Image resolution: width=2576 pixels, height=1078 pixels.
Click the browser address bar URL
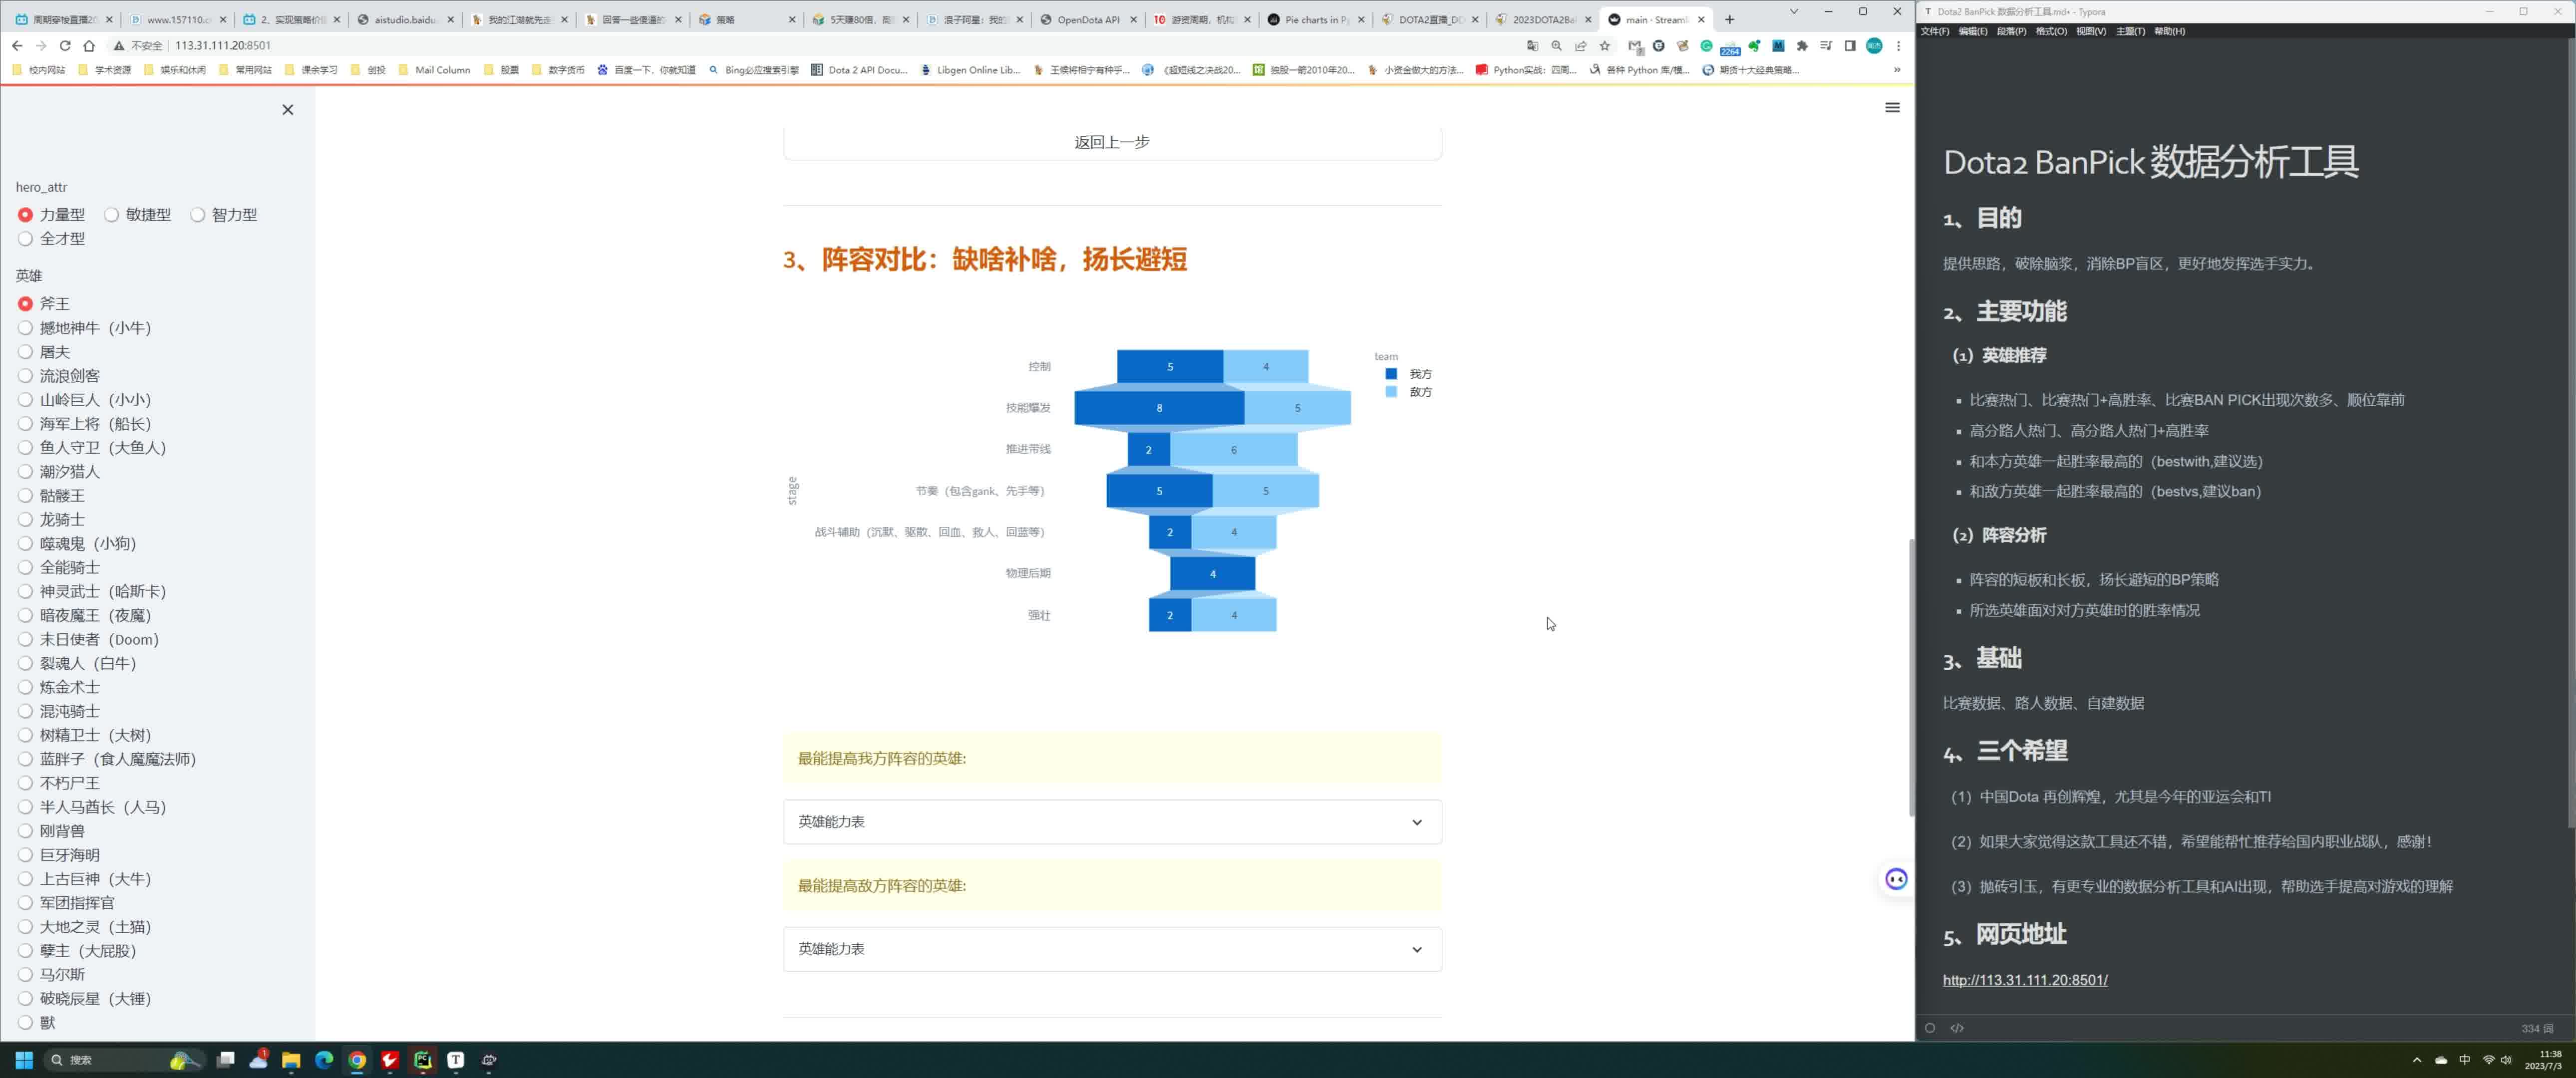[x=223, y=45]
